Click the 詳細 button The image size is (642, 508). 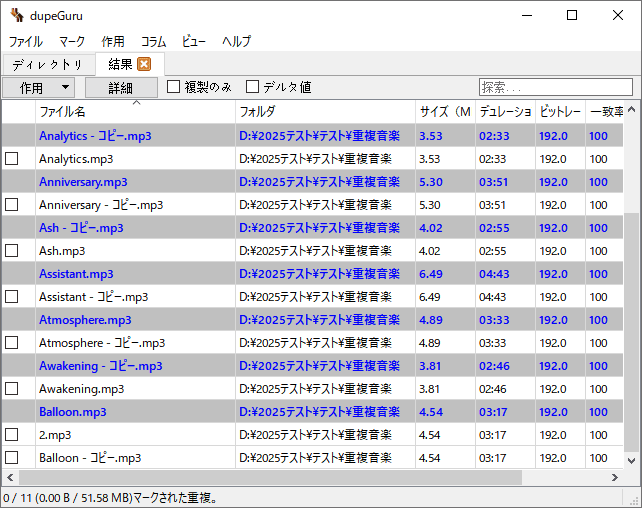121,88
